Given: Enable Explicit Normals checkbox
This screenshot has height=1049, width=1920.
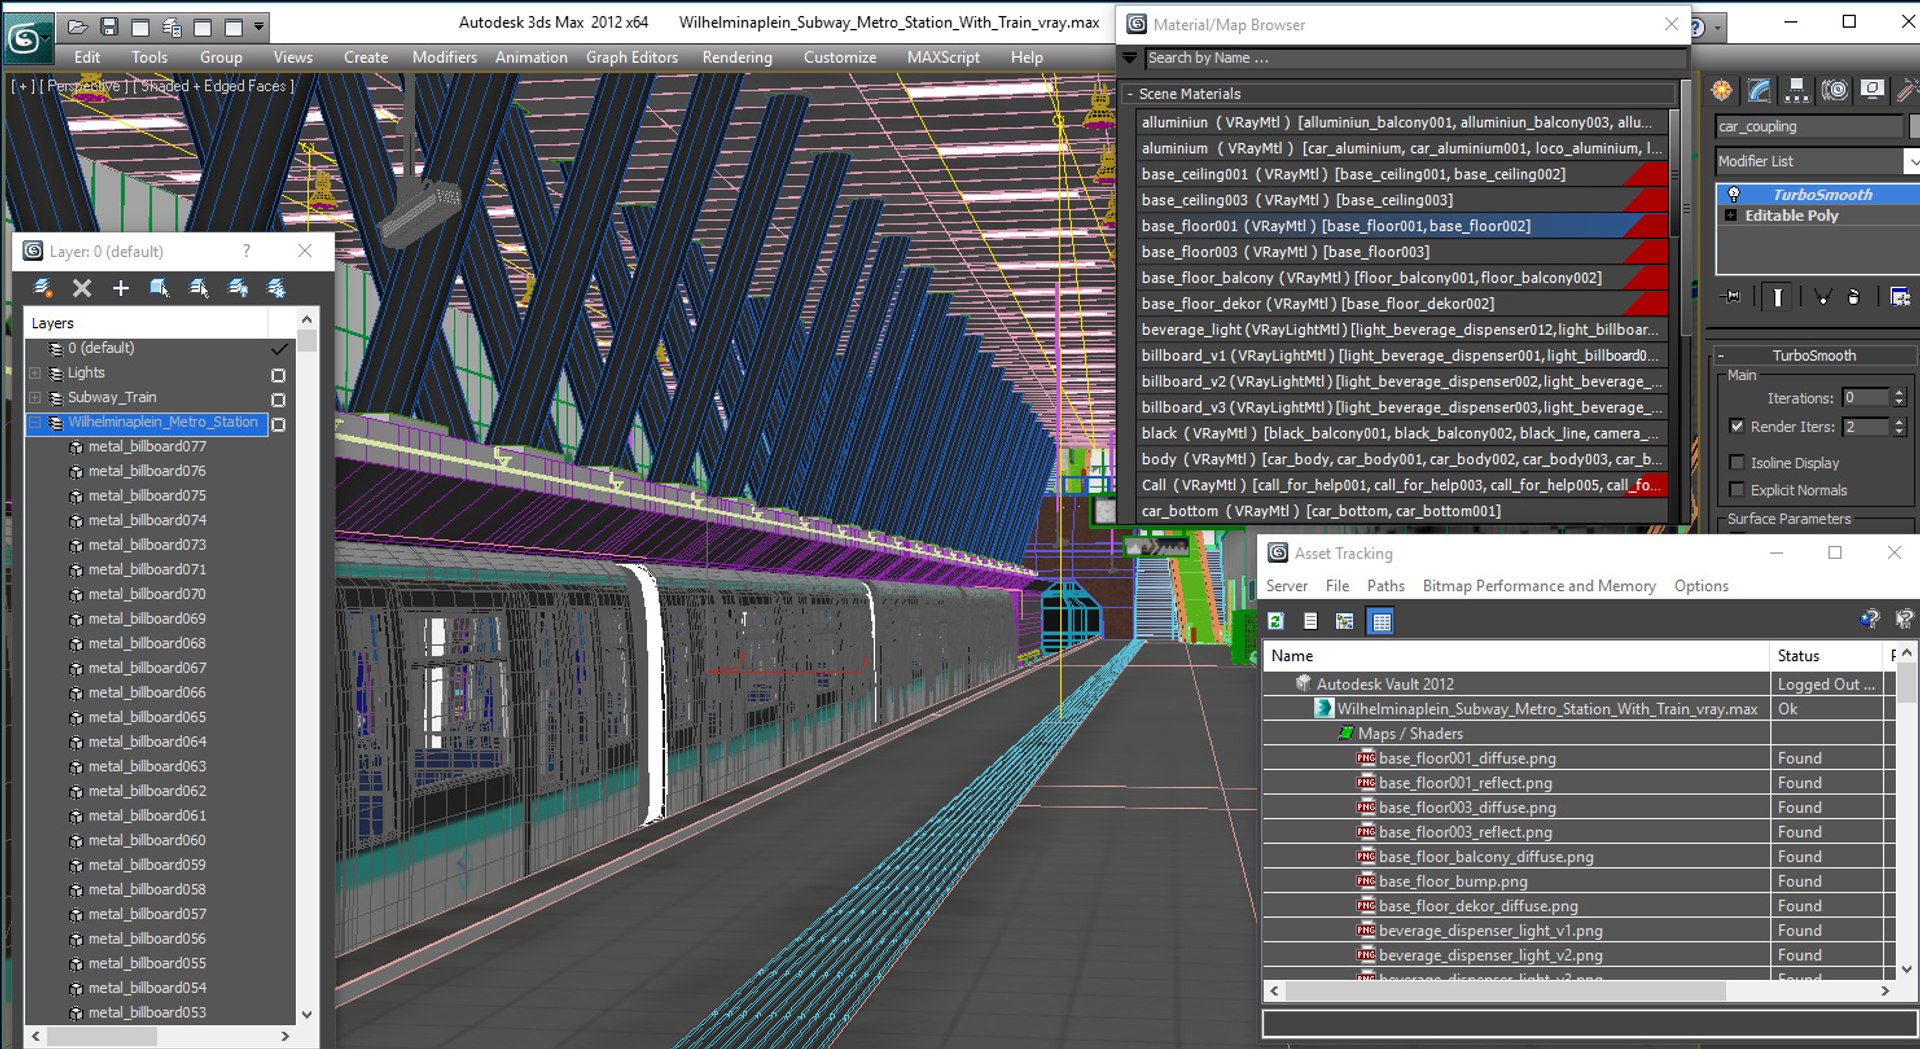Looking at the screenshot, I should (1737, 490).
